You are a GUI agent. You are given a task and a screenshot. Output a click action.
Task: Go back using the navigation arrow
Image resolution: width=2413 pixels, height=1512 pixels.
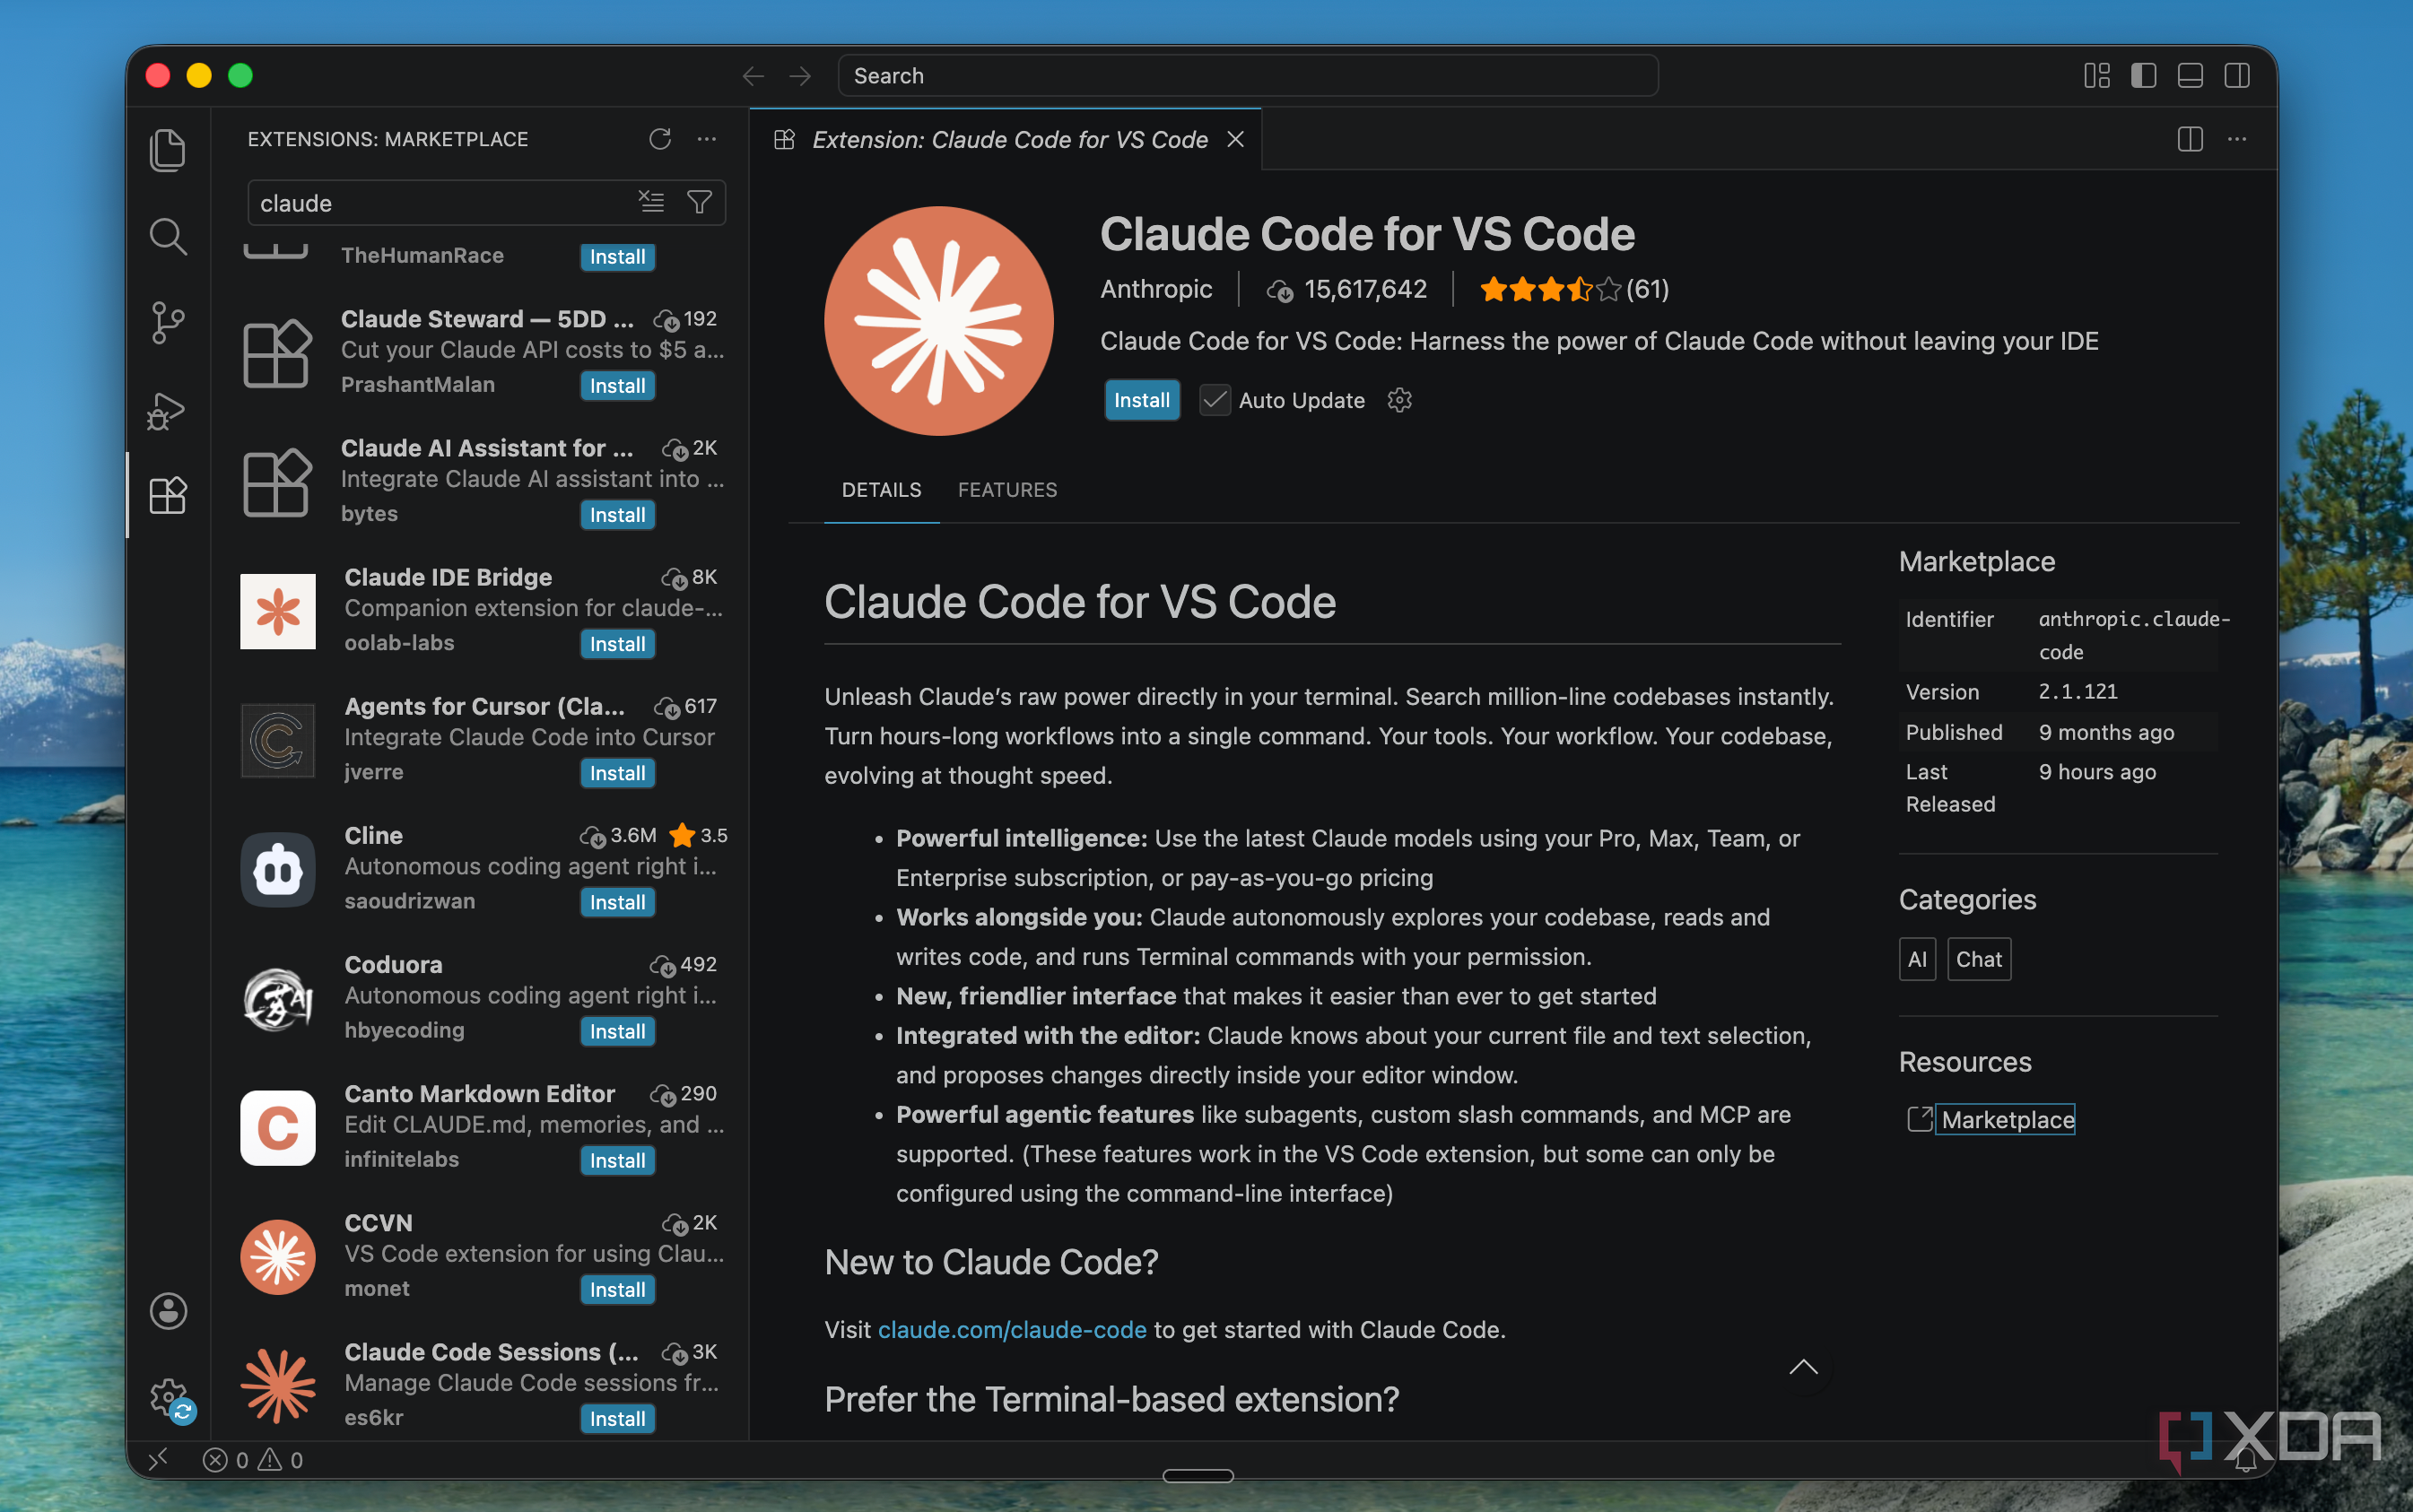pos(754,76)
